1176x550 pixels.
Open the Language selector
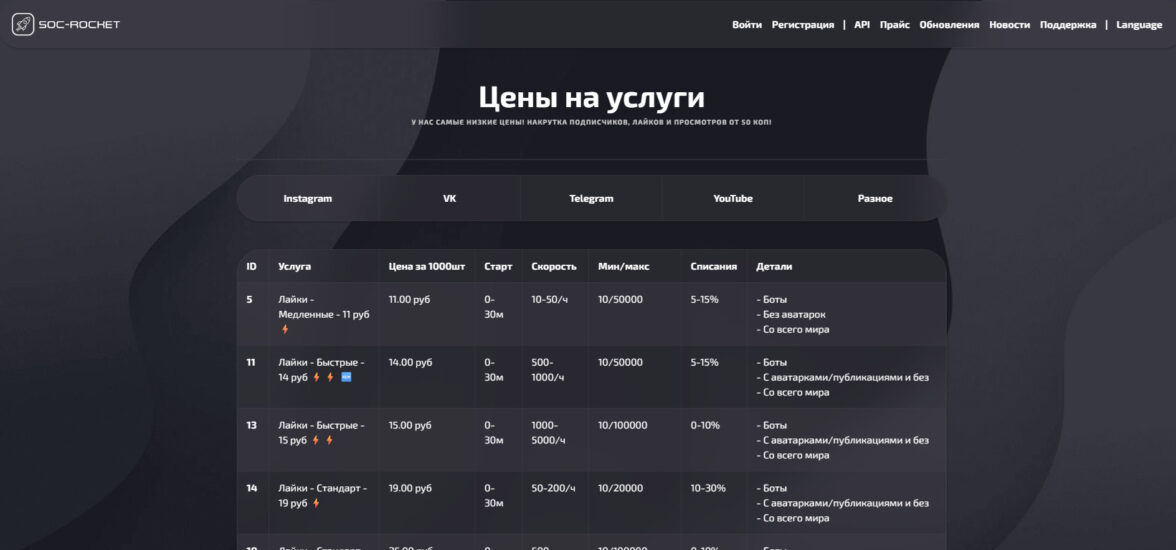(1139, 25)
